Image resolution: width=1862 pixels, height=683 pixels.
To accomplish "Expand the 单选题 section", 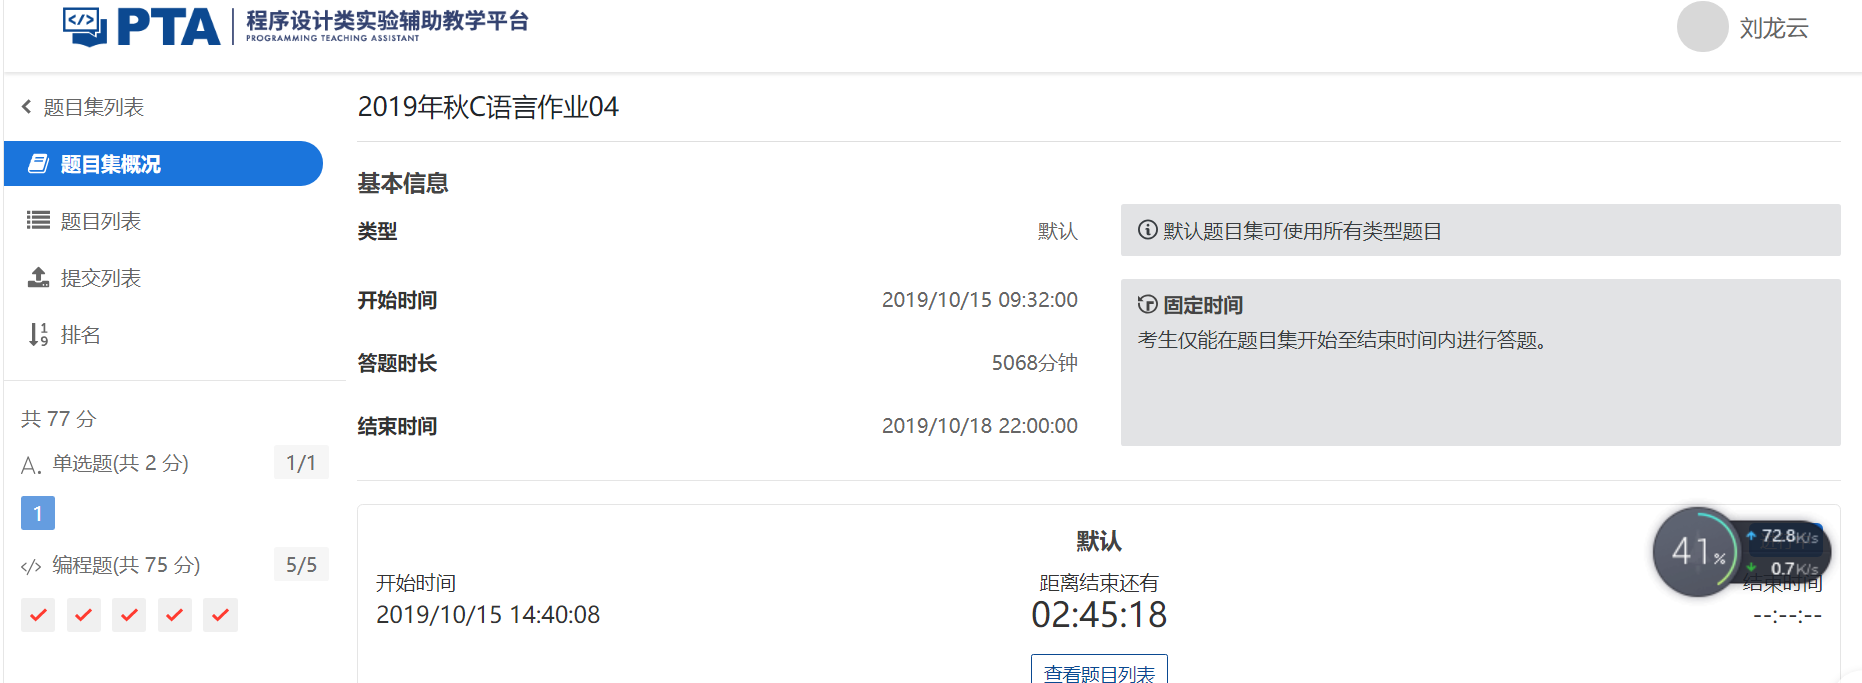I will click(x=120, y=463).
